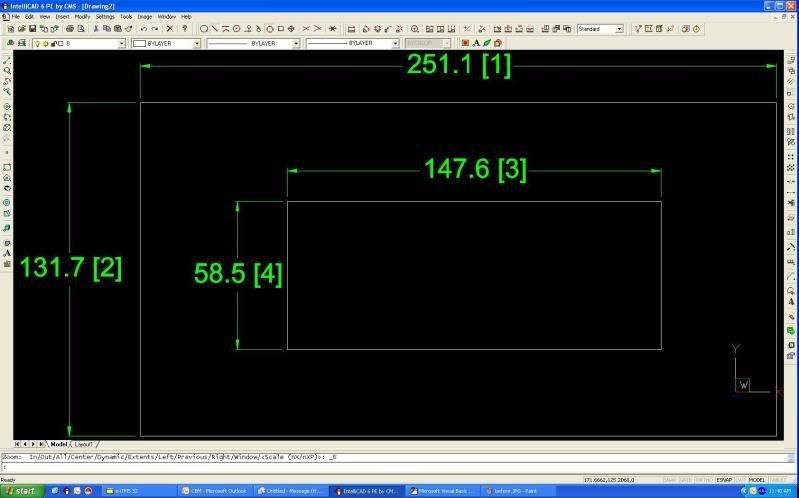Screen dimensions: 799x498
Task: Open the Modify menu
Action: (82, 17)
